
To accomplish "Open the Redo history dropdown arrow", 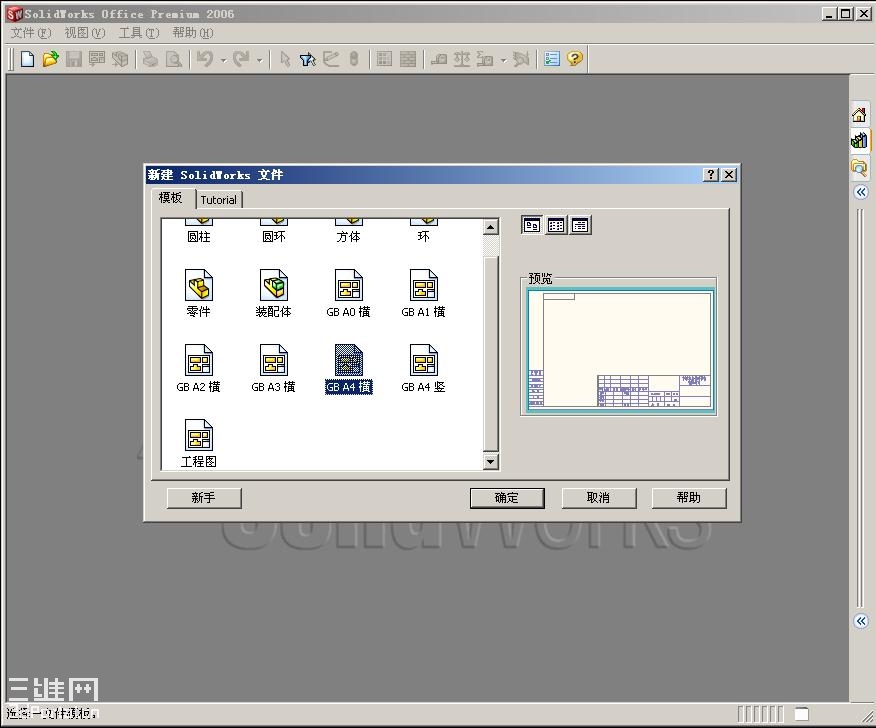I will pos(259,60).
